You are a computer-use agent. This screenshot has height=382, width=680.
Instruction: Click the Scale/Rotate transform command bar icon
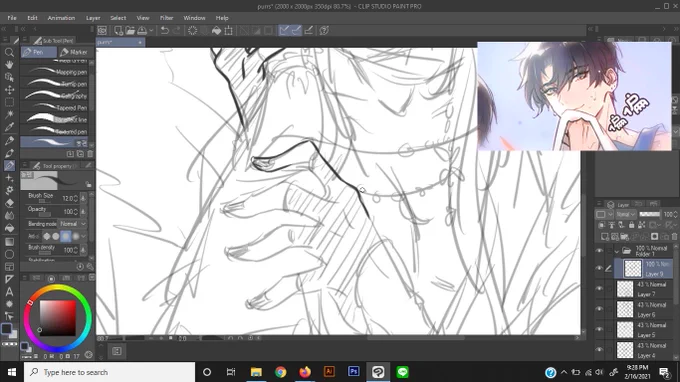tap(229, 30)
